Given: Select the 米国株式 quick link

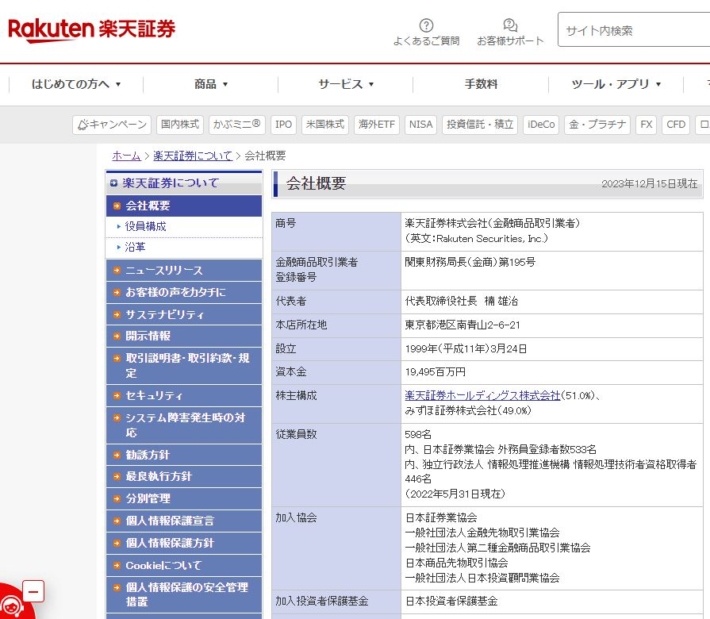Looking at the screenshot, I should pos(325,125).
